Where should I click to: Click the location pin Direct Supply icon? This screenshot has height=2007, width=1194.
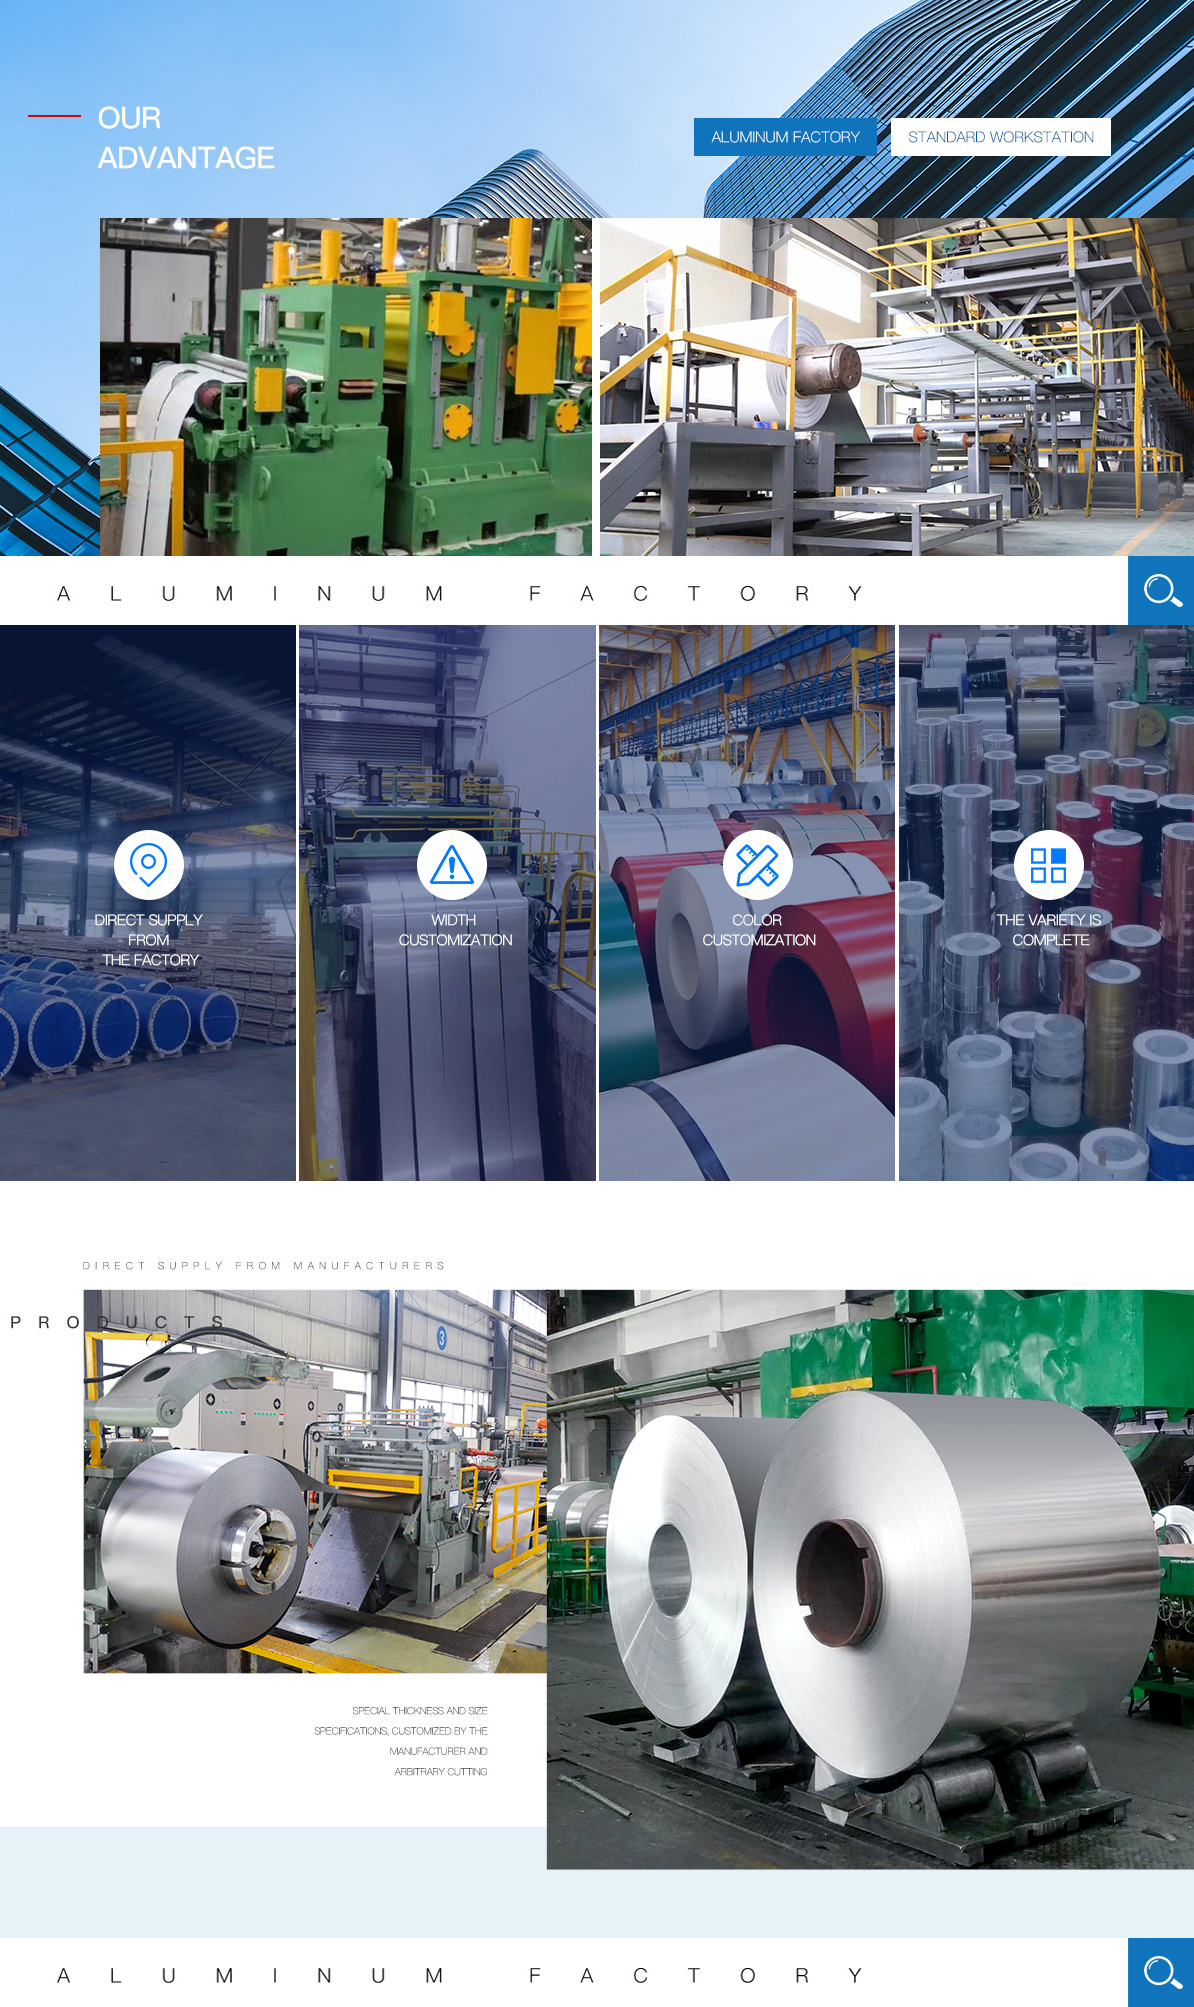click(149, 864)
